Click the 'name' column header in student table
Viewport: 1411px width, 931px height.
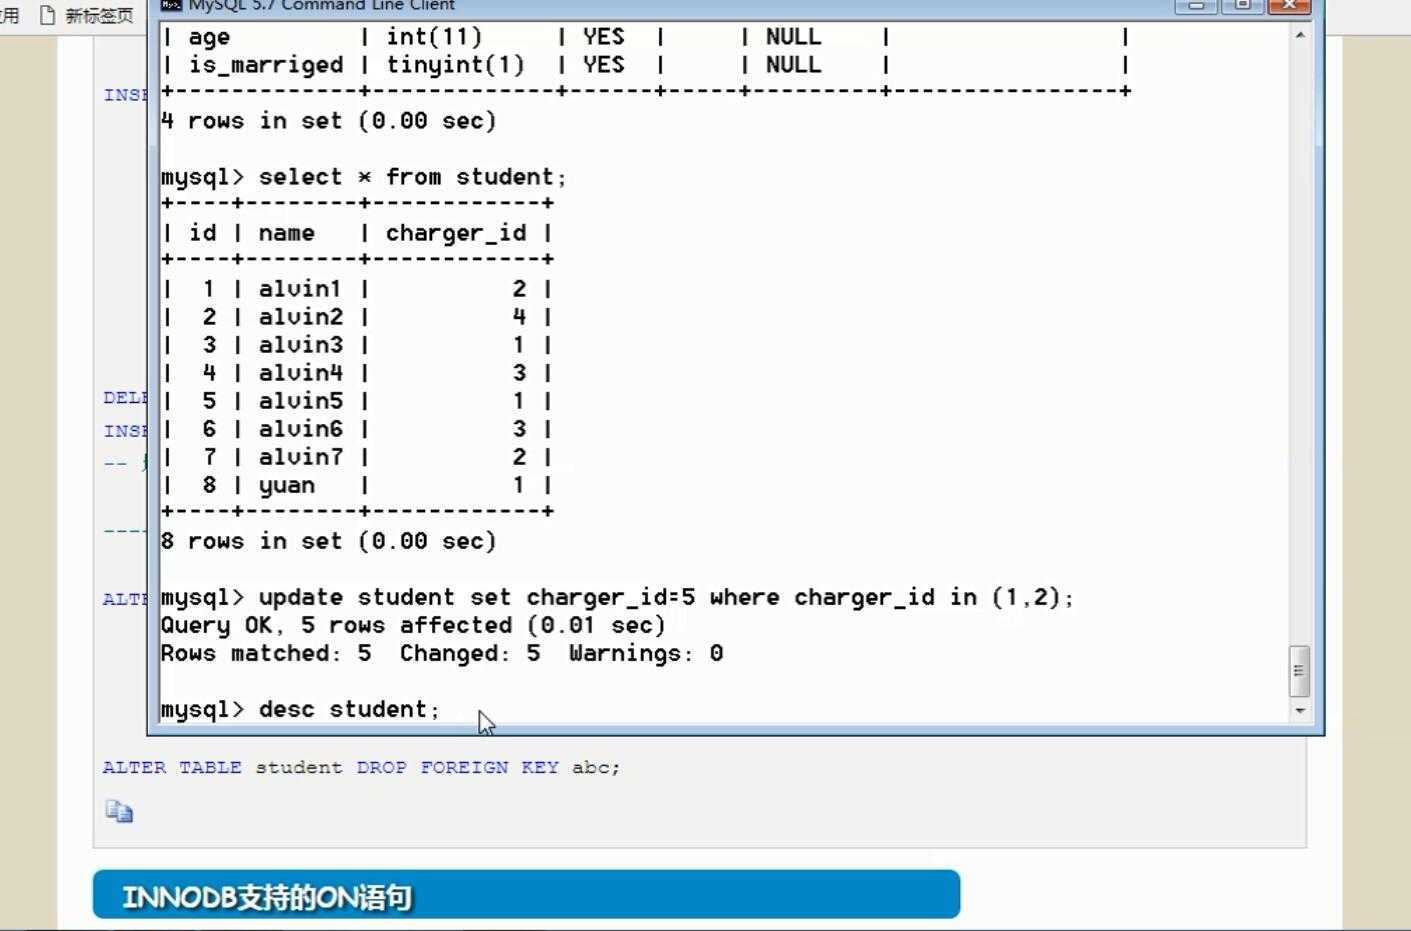[x=286, y=233]
